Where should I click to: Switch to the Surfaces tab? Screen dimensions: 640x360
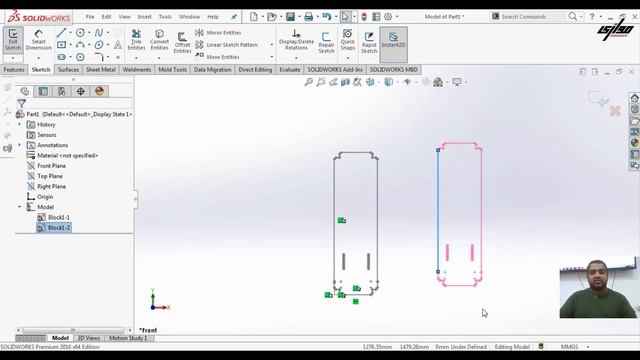tap(68, 70)
